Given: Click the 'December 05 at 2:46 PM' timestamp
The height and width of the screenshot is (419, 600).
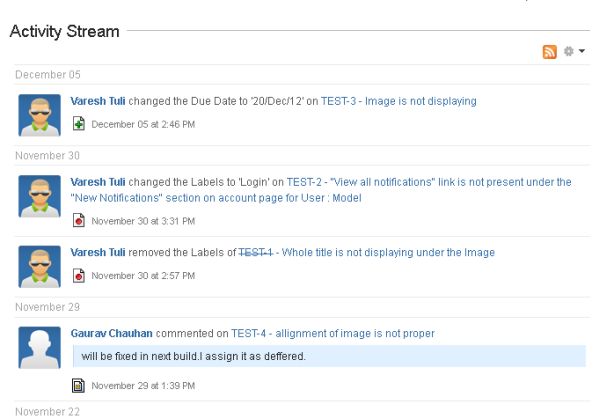Looking at the screenshot, I should coord(142,125).
